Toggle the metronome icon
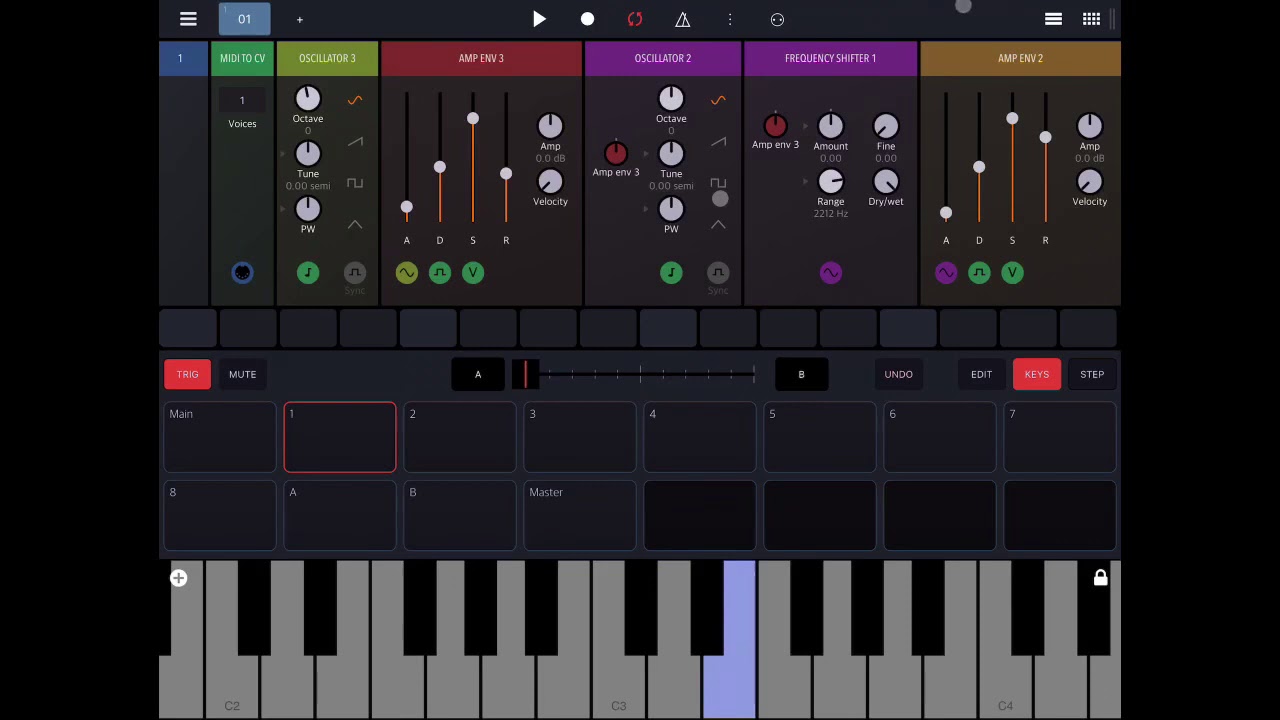 point(683,19)
